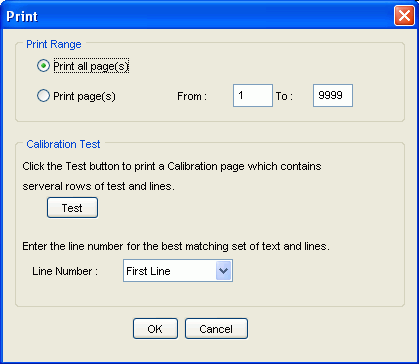Confirm printing with the OK button

pos(155,329)
